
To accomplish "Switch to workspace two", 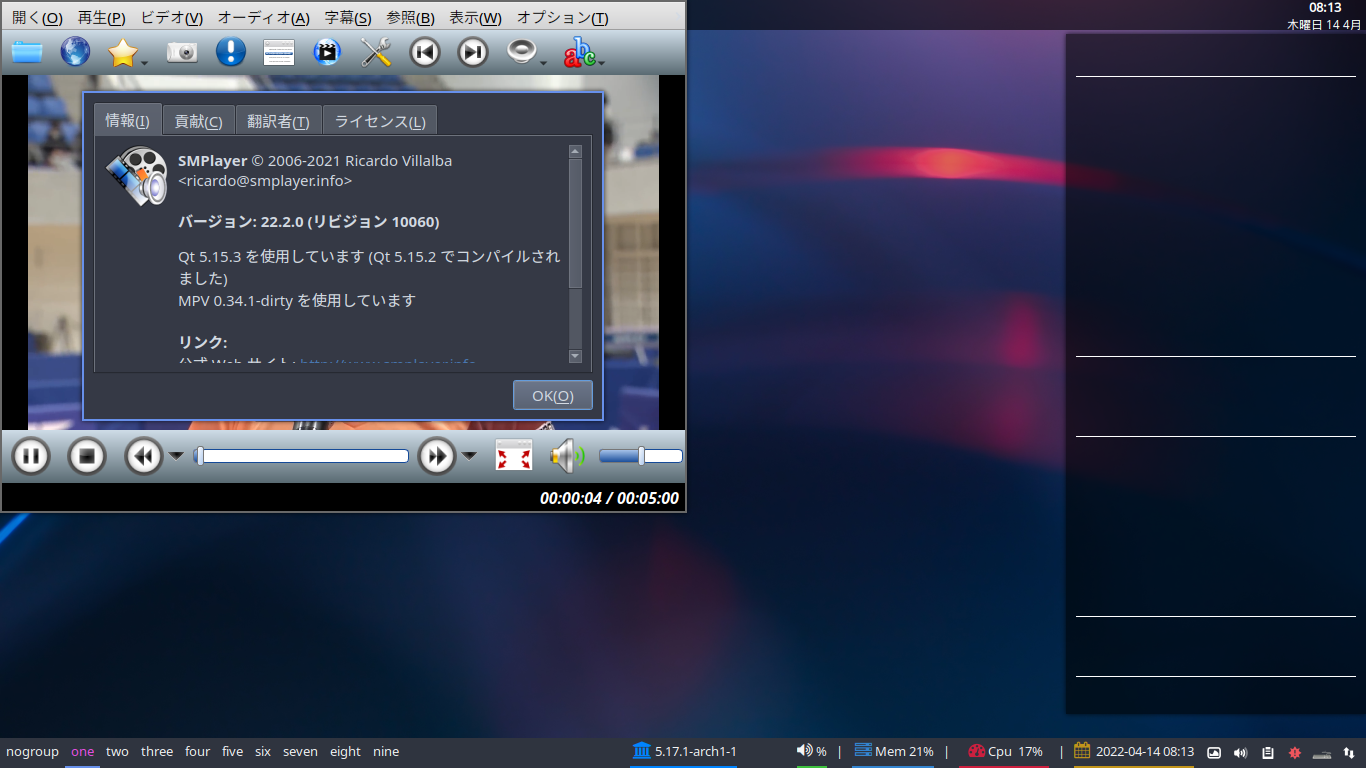I will pos(117,752).
